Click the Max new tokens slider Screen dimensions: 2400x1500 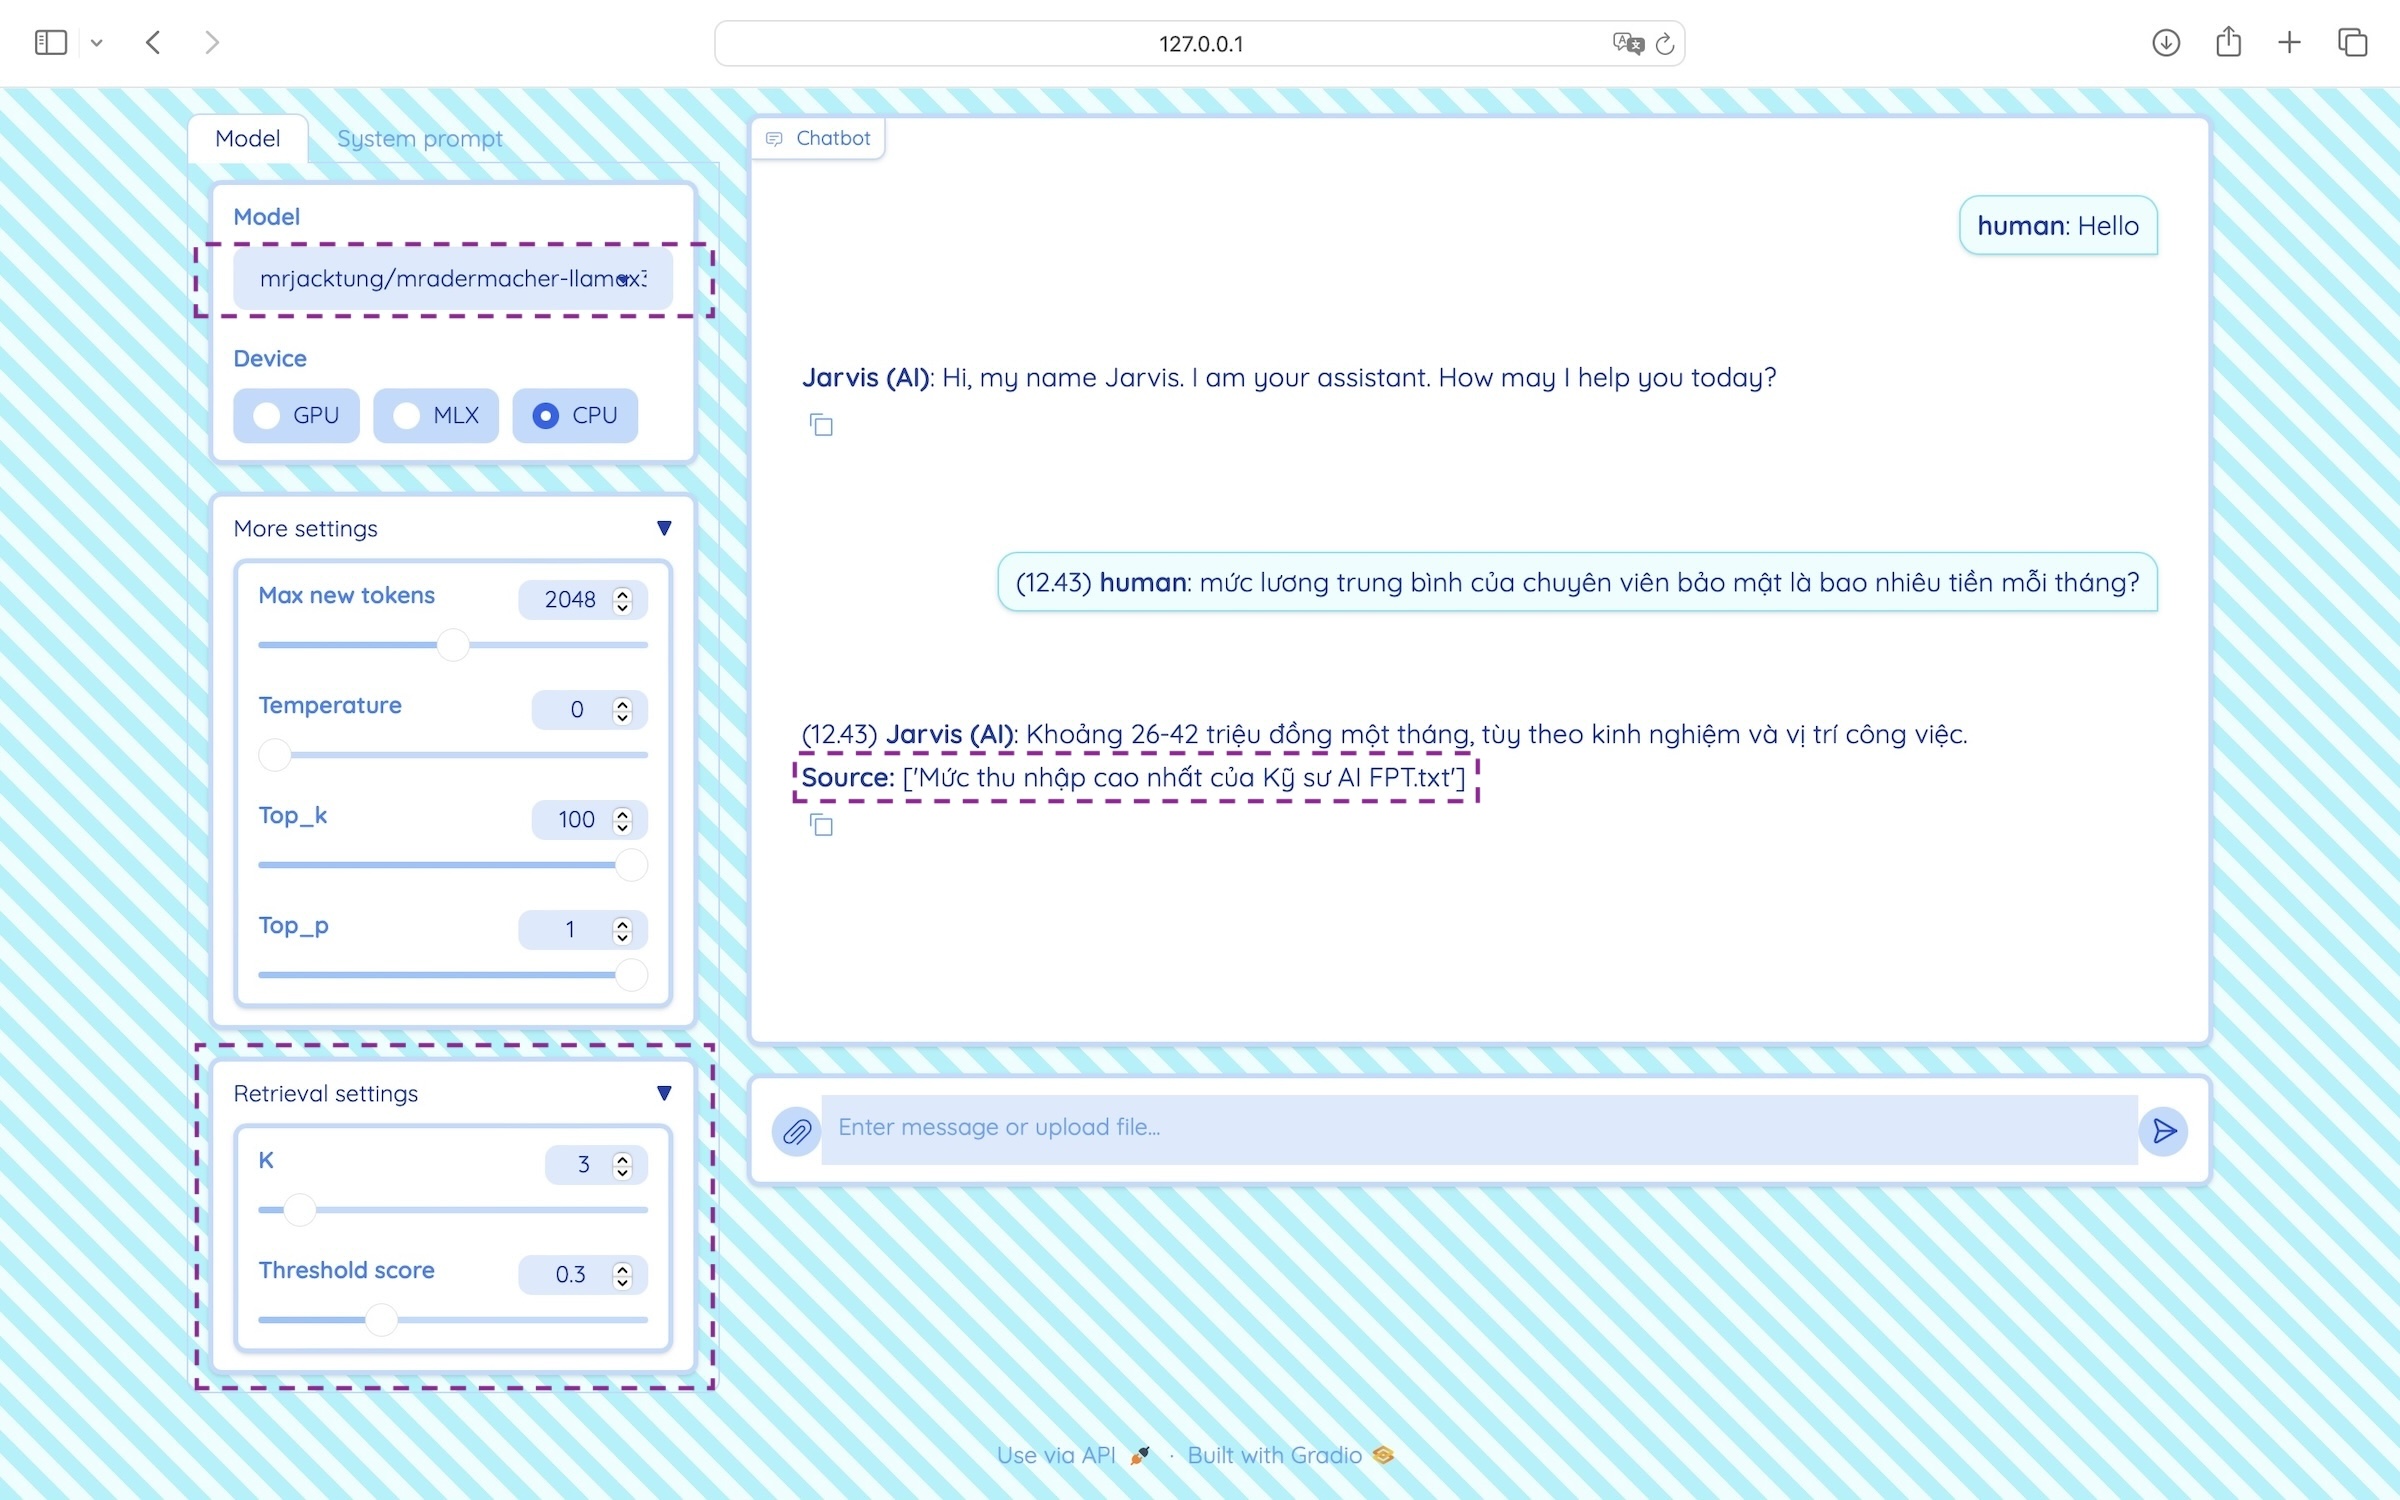pyautogui.click(x=453, y=645)
